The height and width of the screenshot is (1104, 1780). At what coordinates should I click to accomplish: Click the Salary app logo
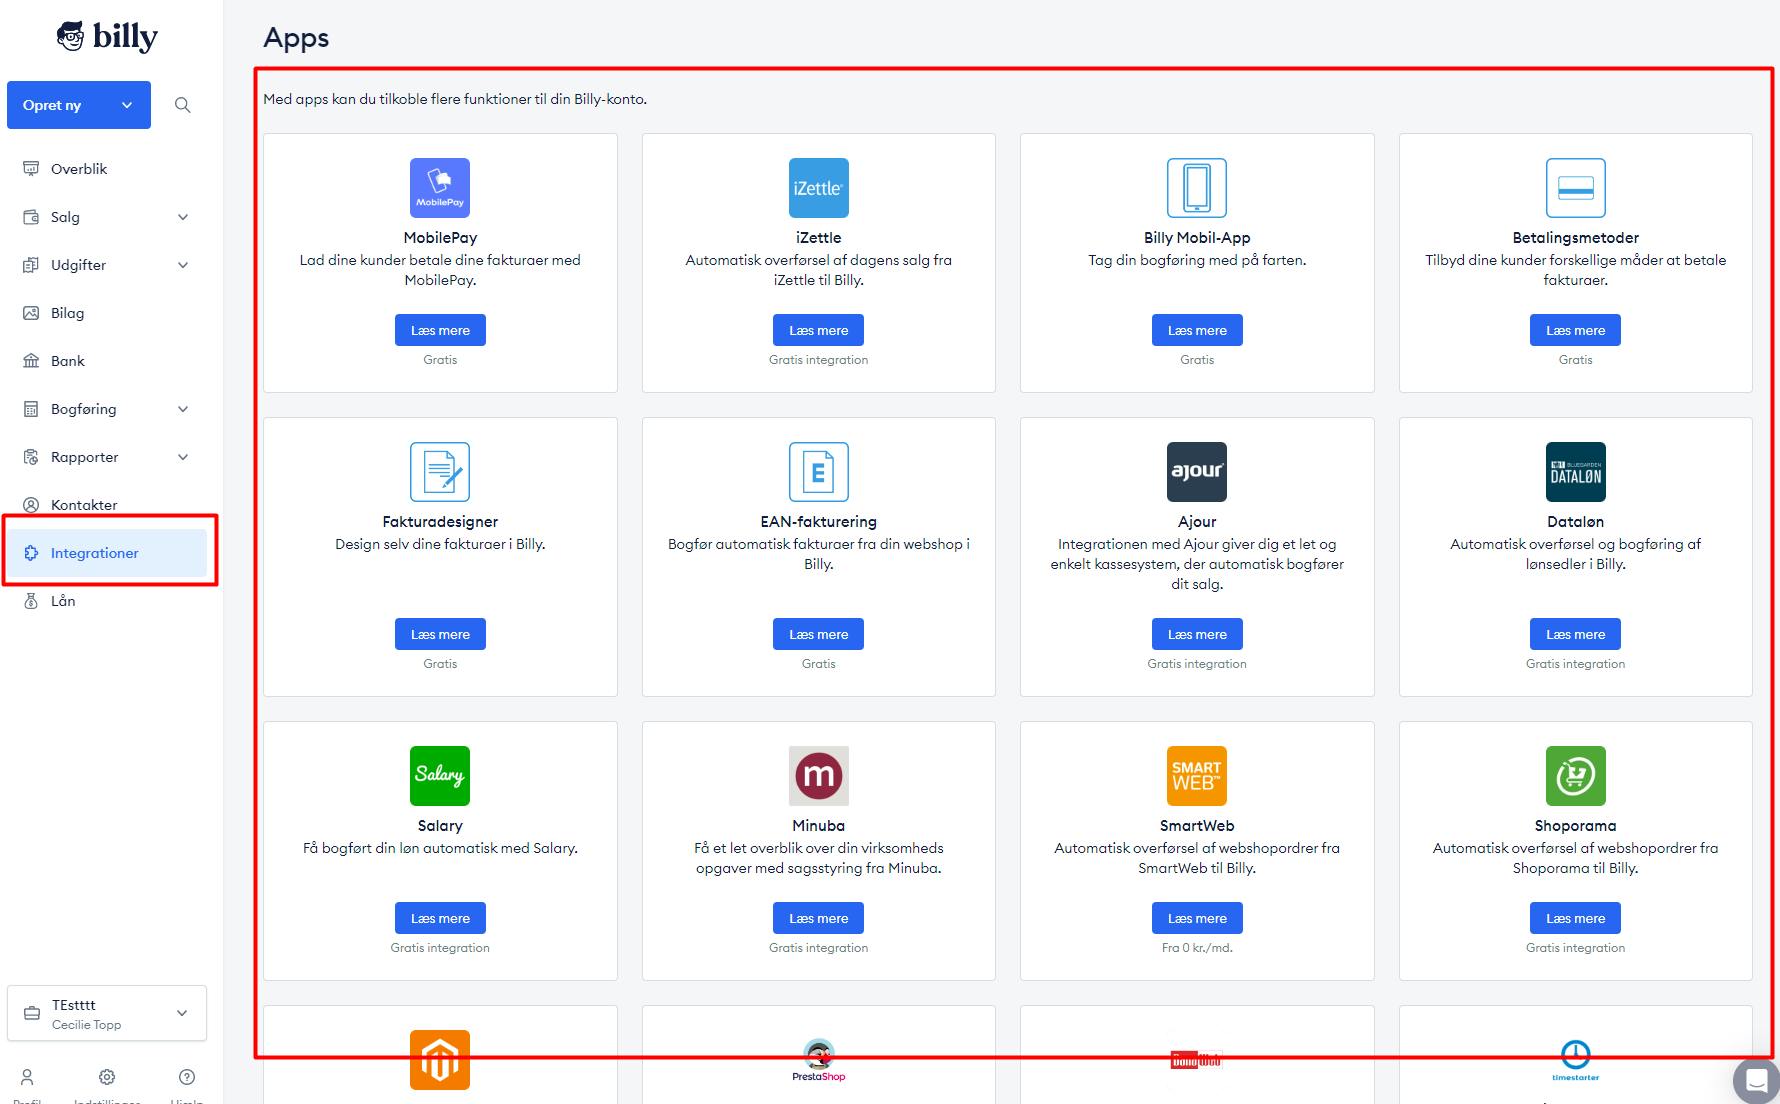coord(440,776)
